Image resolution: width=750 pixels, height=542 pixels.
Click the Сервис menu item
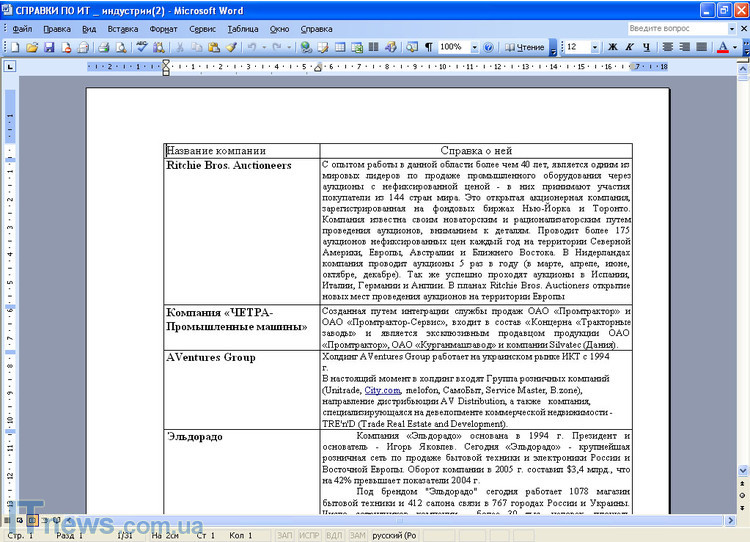tap(202, 29)
